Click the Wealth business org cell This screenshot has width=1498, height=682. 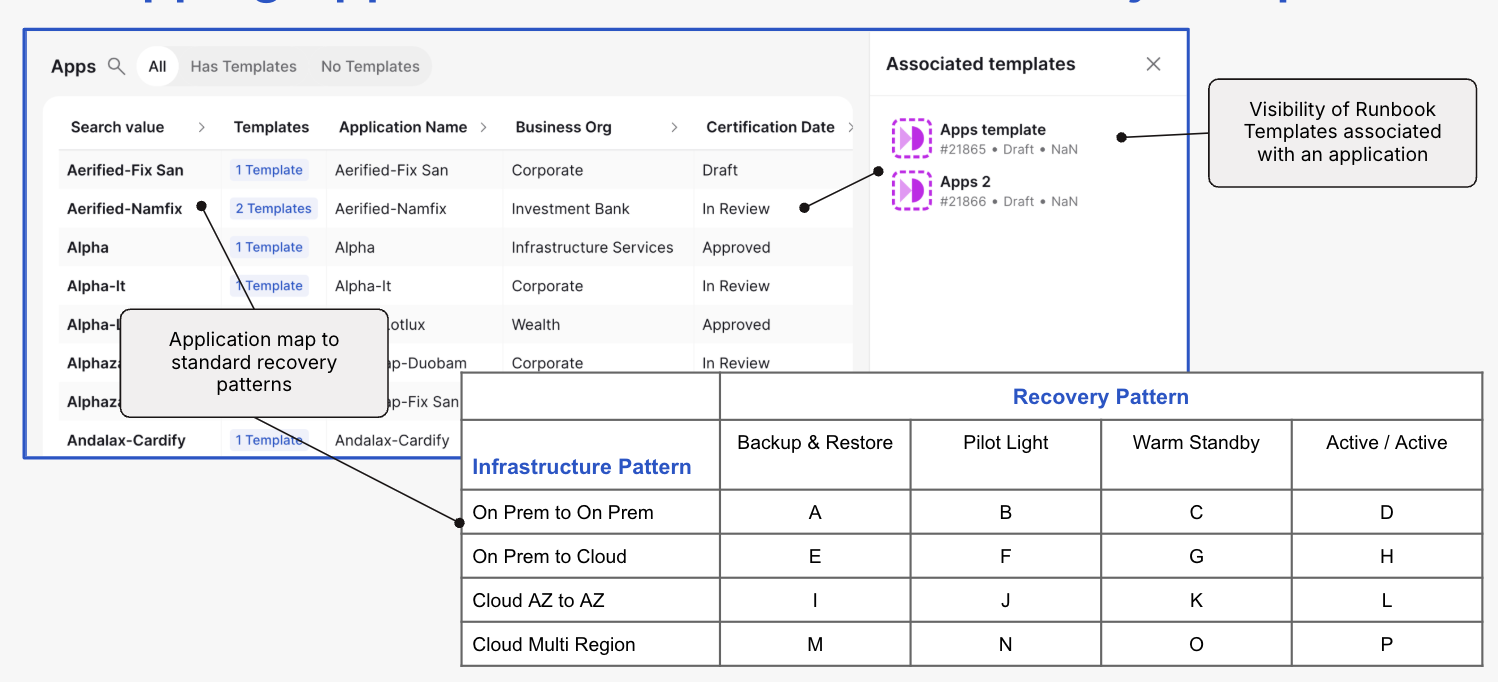536,325
